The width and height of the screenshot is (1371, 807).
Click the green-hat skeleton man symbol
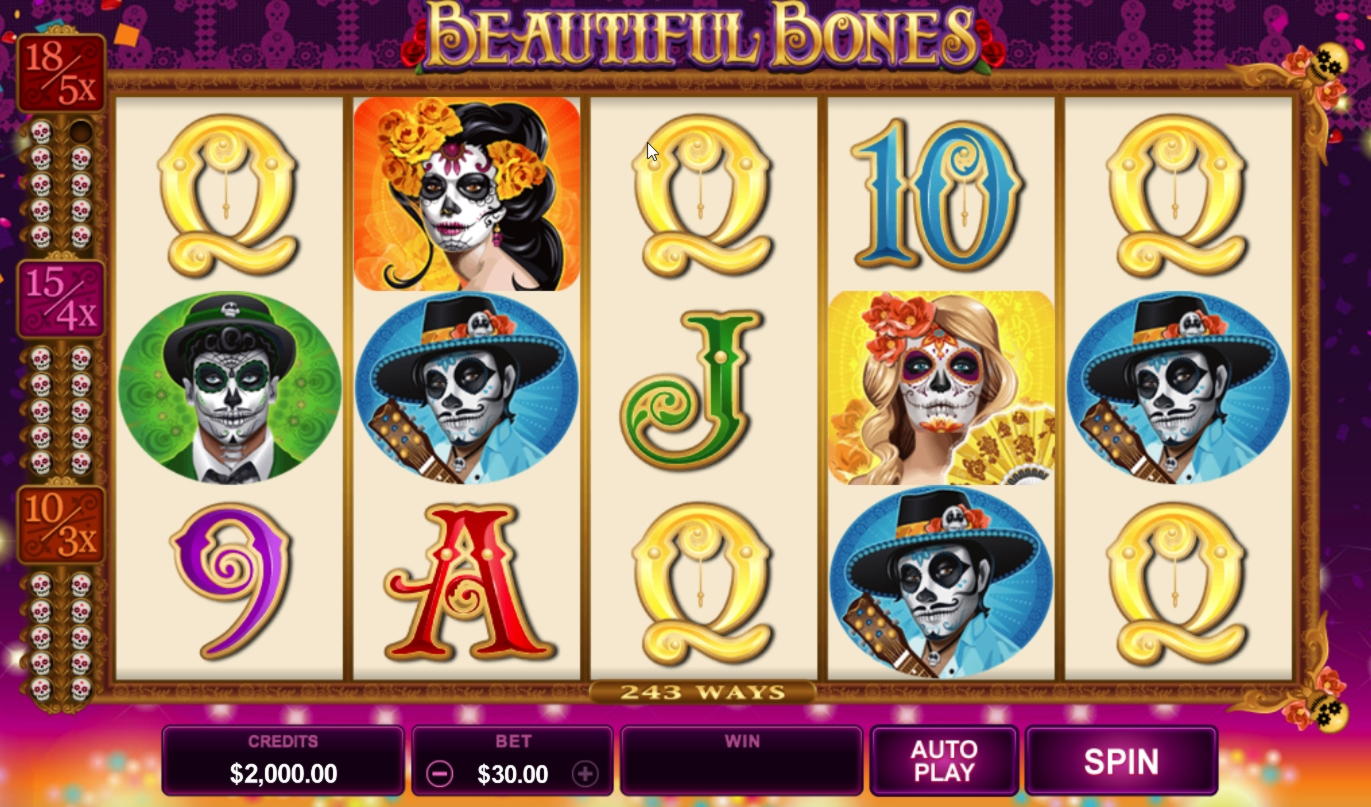[230, 388]
